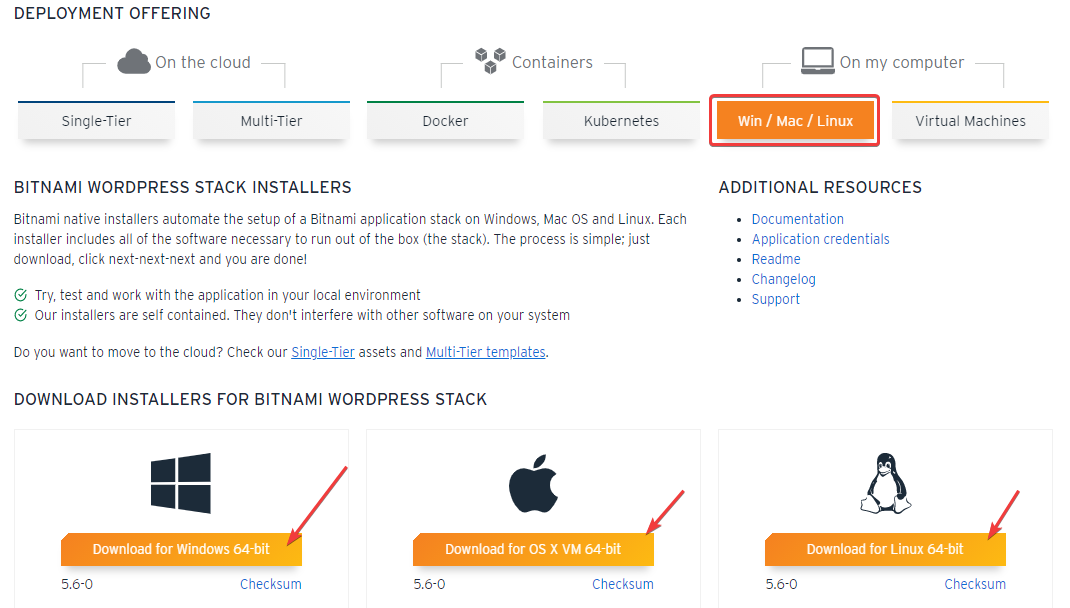Click the computer monitor icon
Viewport: 1070px width, 608px height.
coord(818,60)
